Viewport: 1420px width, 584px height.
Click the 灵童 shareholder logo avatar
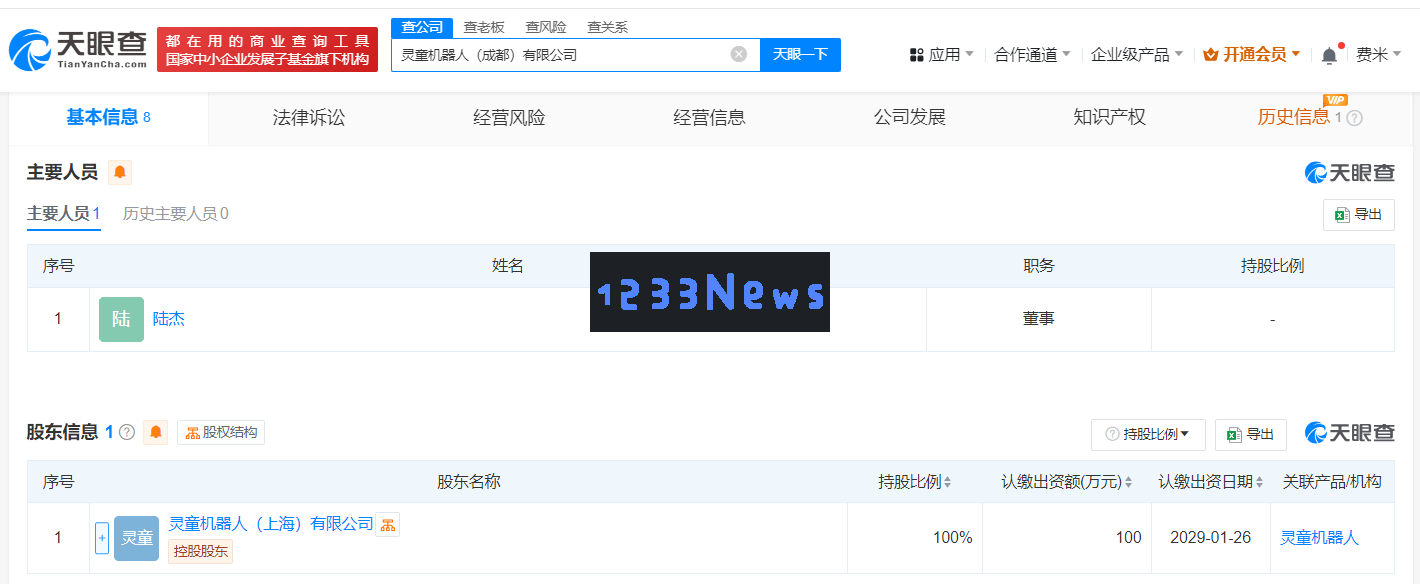coord(137,538)
